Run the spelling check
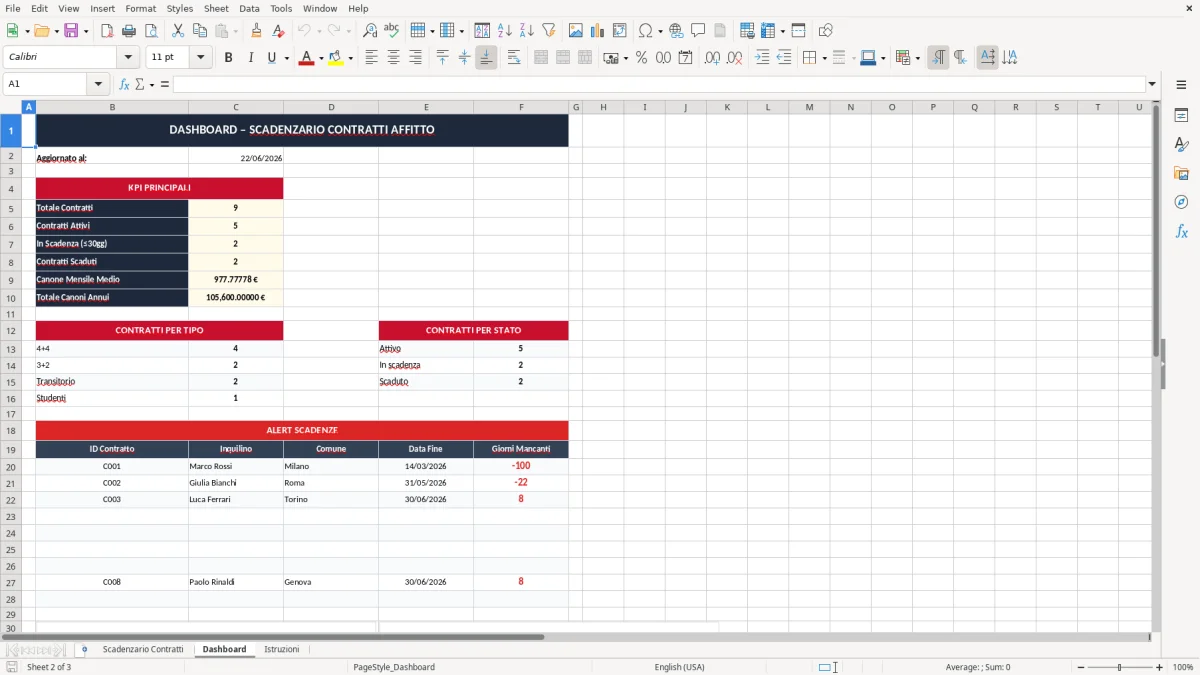 click(x=391, y=31)
